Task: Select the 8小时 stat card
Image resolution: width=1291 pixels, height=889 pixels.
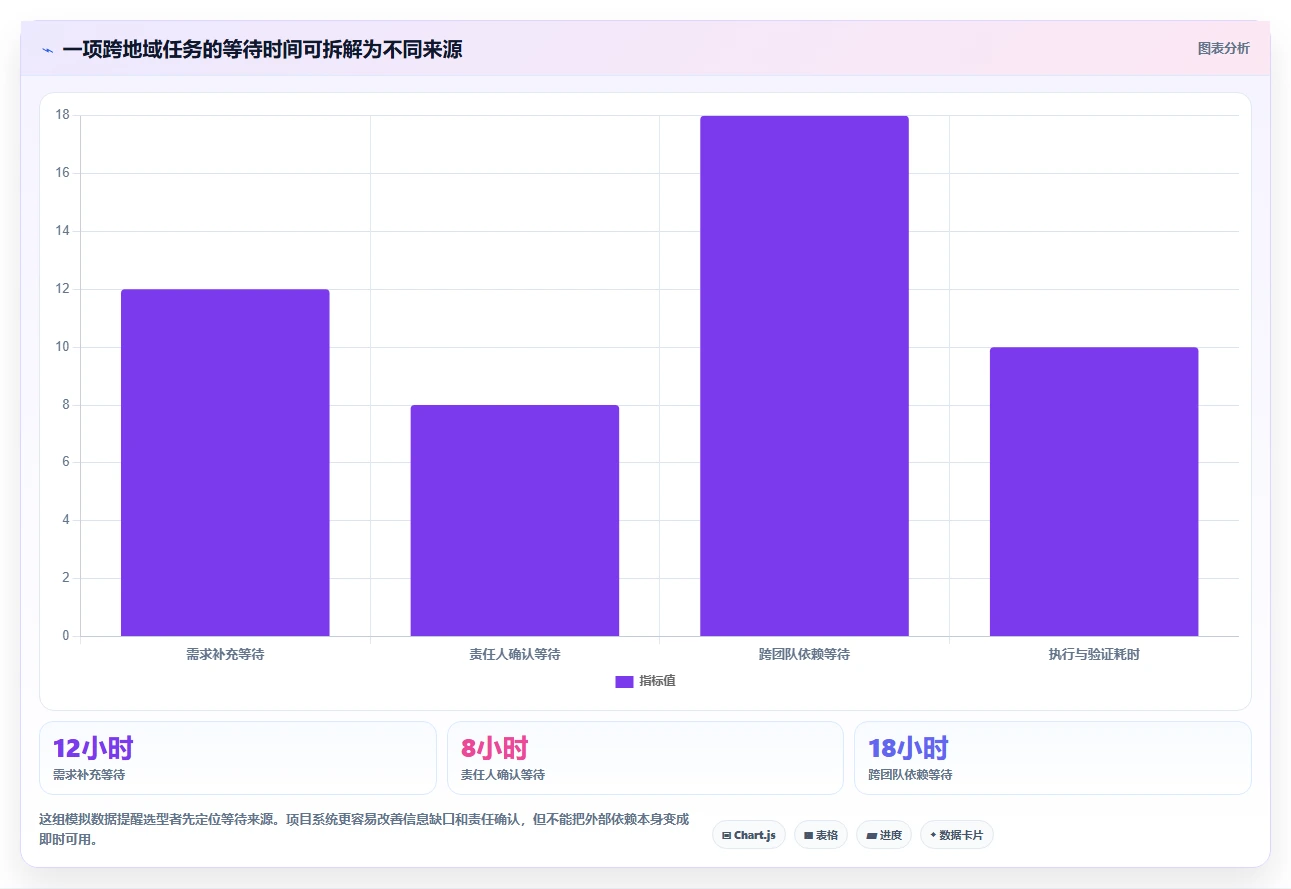Action: click(x=645, y=758)
